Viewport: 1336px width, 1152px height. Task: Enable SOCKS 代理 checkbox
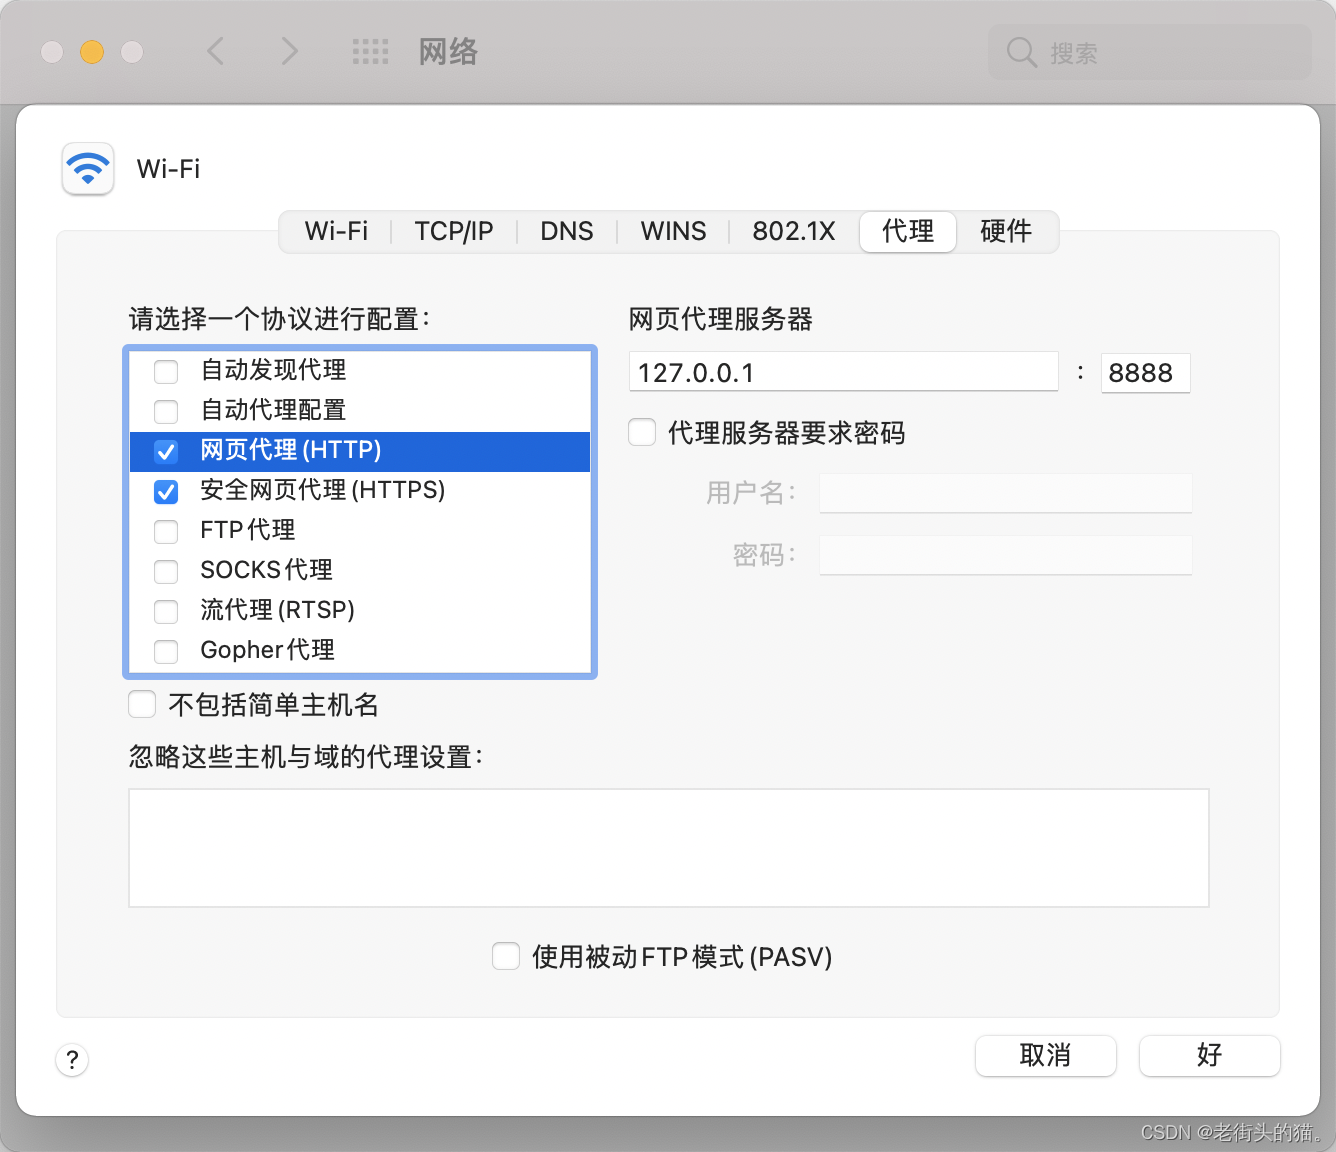[166, 571]
